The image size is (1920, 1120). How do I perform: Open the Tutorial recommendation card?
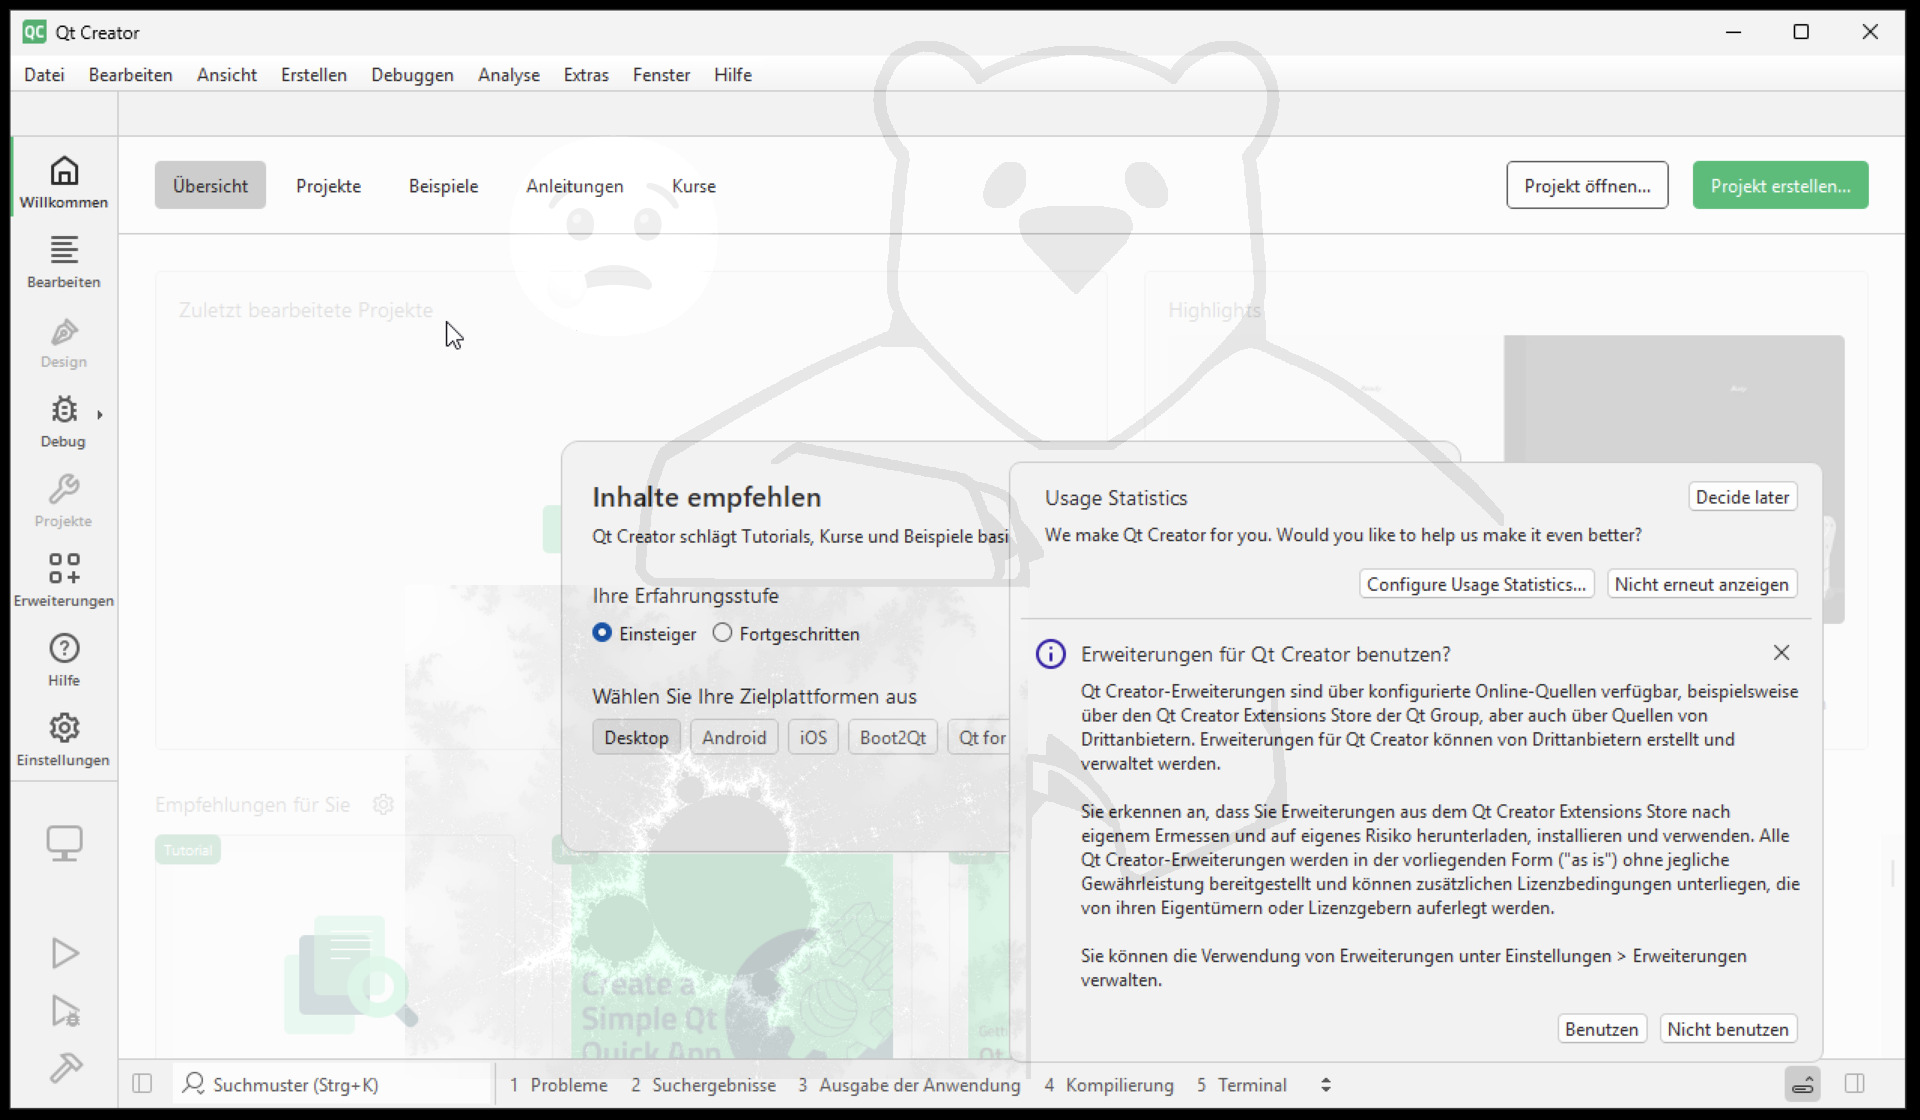(x=335, y=947)
